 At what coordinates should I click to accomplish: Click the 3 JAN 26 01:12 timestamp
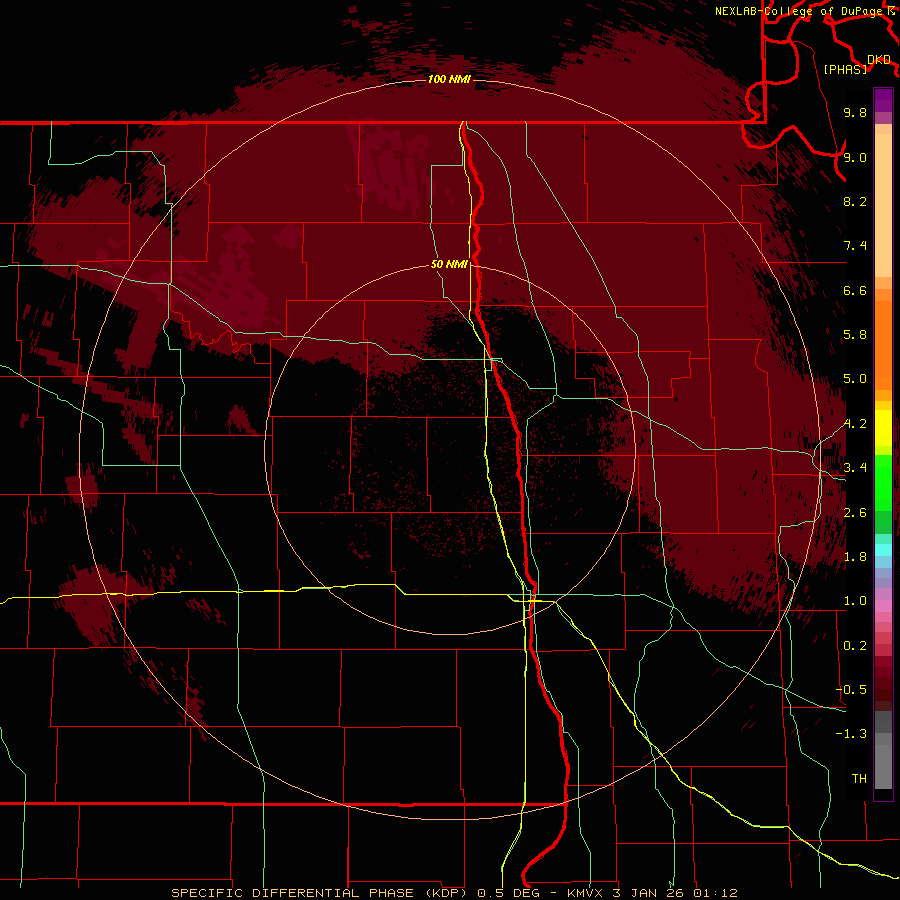coord(676,893)
